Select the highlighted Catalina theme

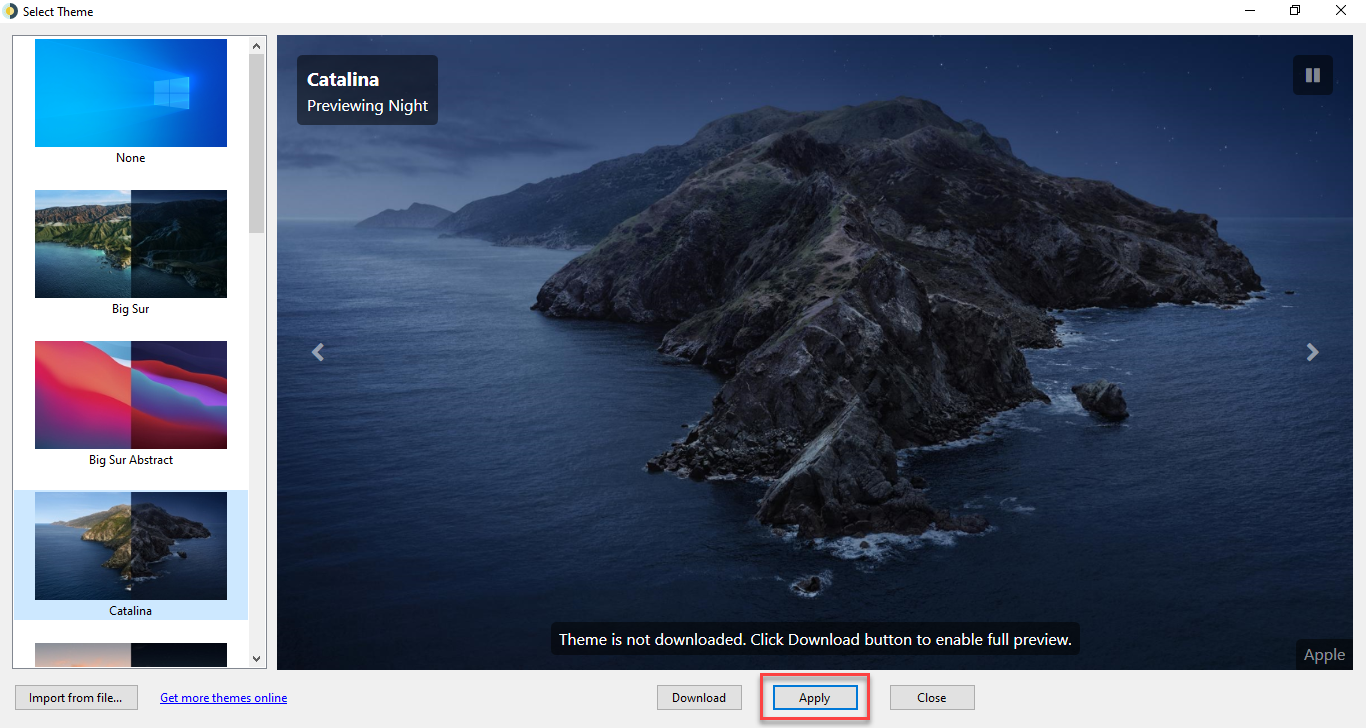click(x=130, y=546)
